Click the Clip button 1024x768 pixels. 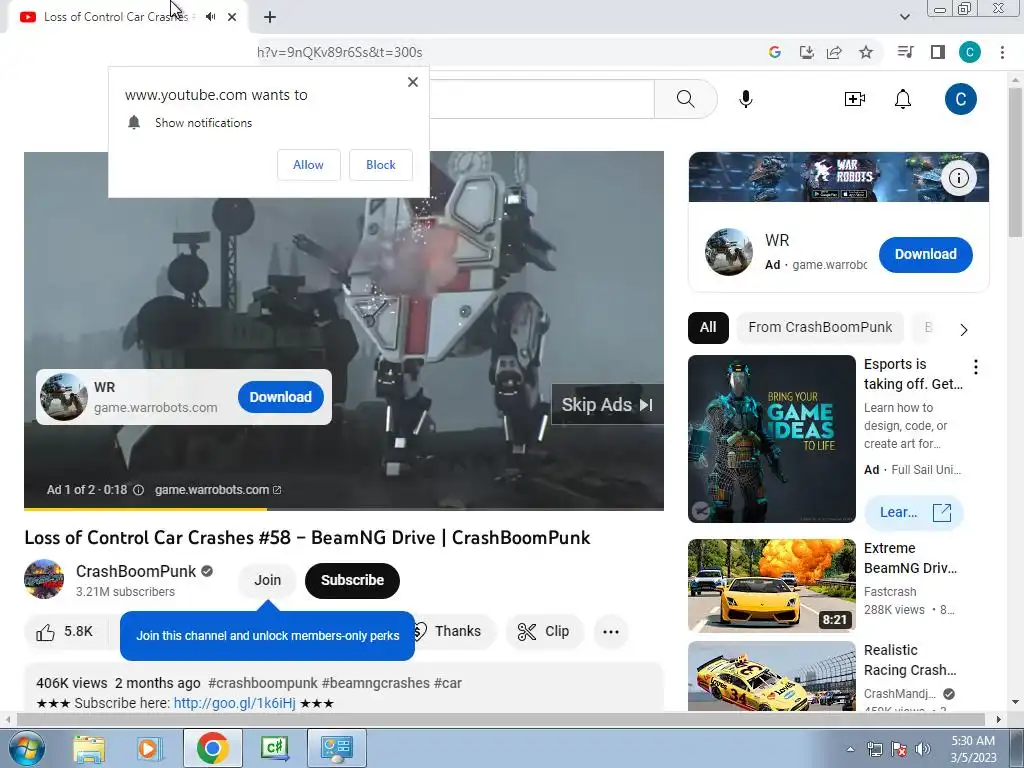point(544,632)
